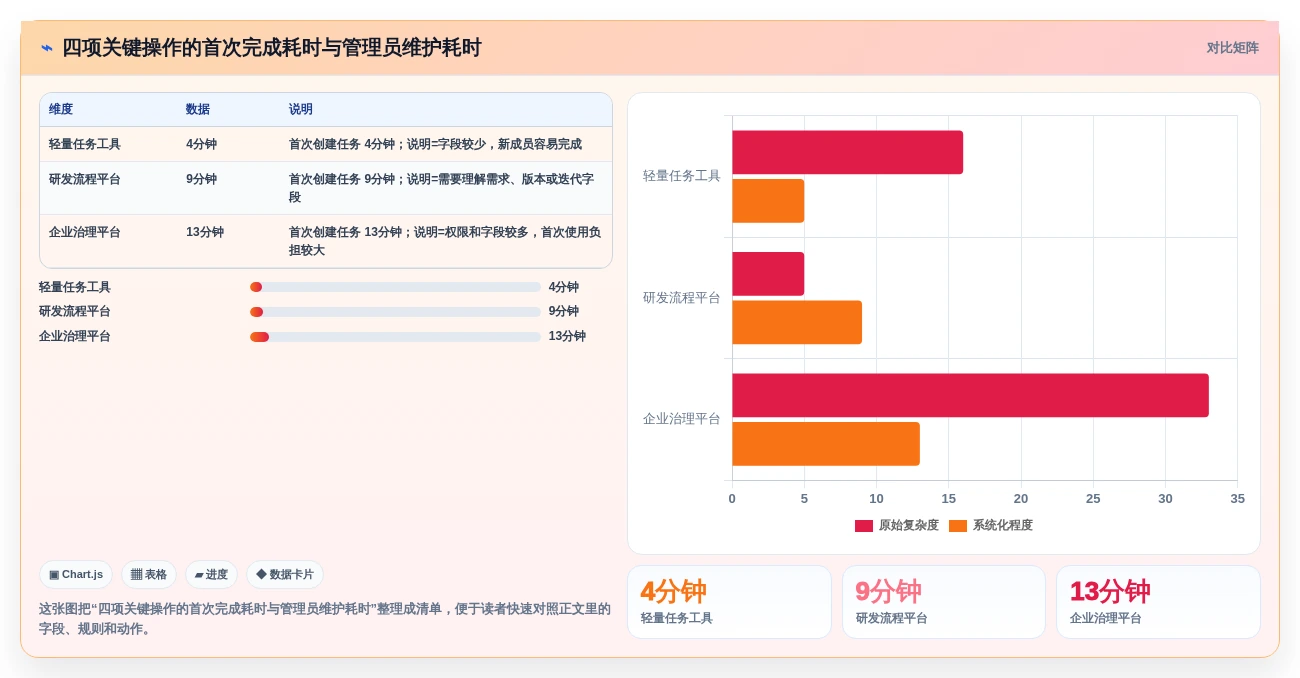Click the 轻量任务工具 progress bar
Viewport: 1300px width, 678px height.
(395, 287)
